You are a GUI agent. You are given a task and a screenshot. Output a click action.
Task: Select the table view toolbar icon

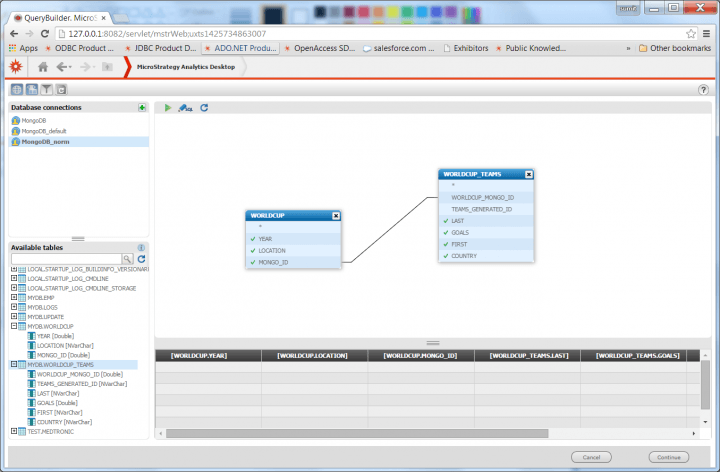click(x=32, y=90)
